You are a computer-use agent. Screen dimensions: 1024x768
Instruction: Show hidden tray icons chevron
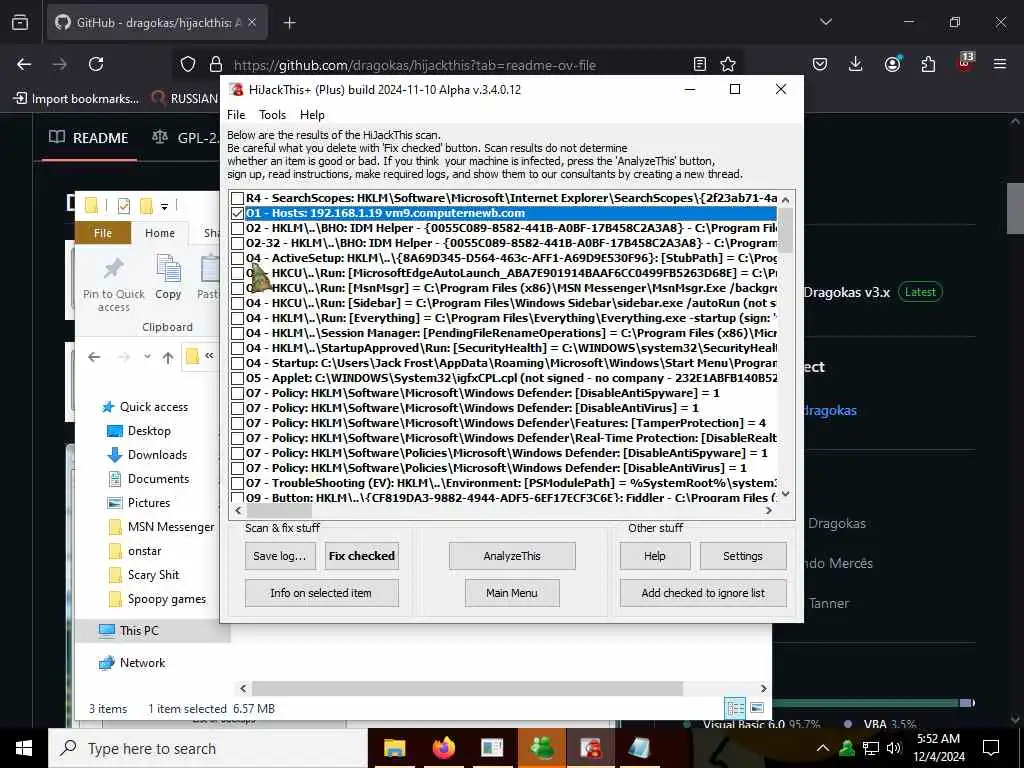pos(823,748)
